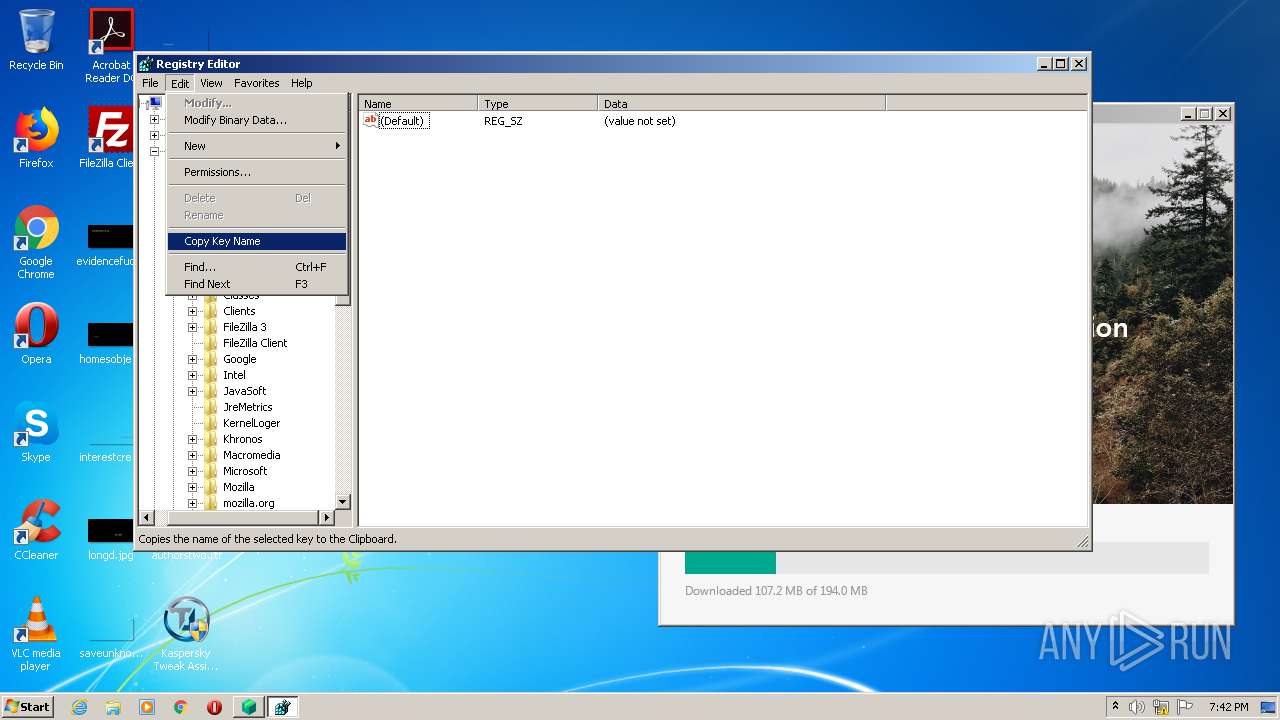The width and height of the screenshot is (1280, 720).
Task: Expand the Clients registry key
Action: (x=193, y=311)
